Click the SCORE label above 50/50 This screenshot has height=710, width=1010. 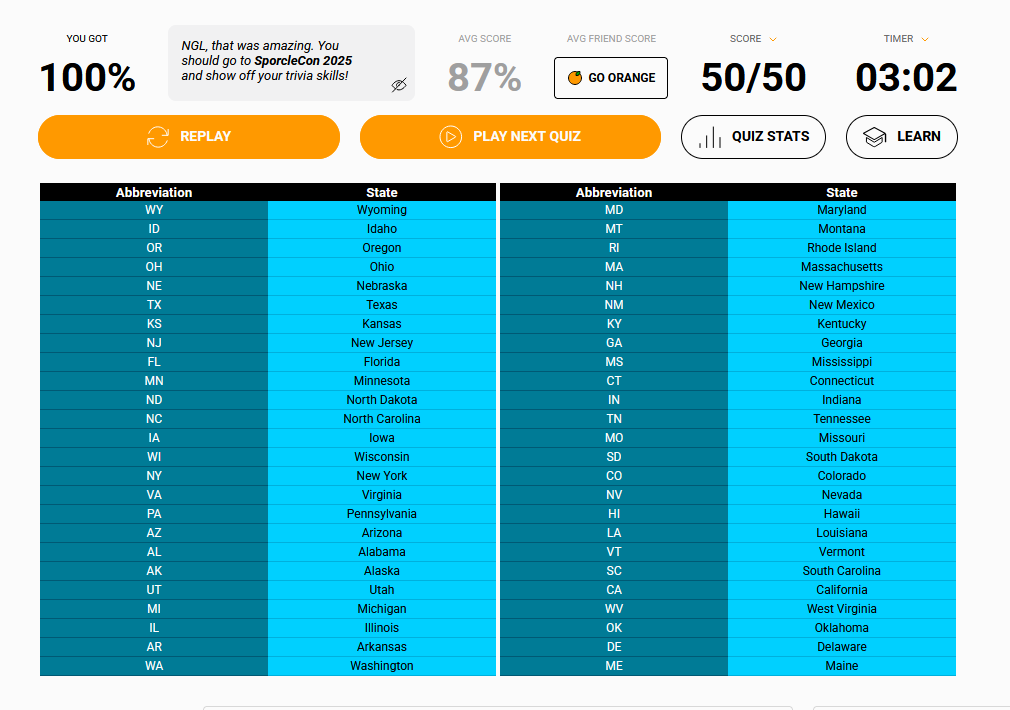click(745, 39)
